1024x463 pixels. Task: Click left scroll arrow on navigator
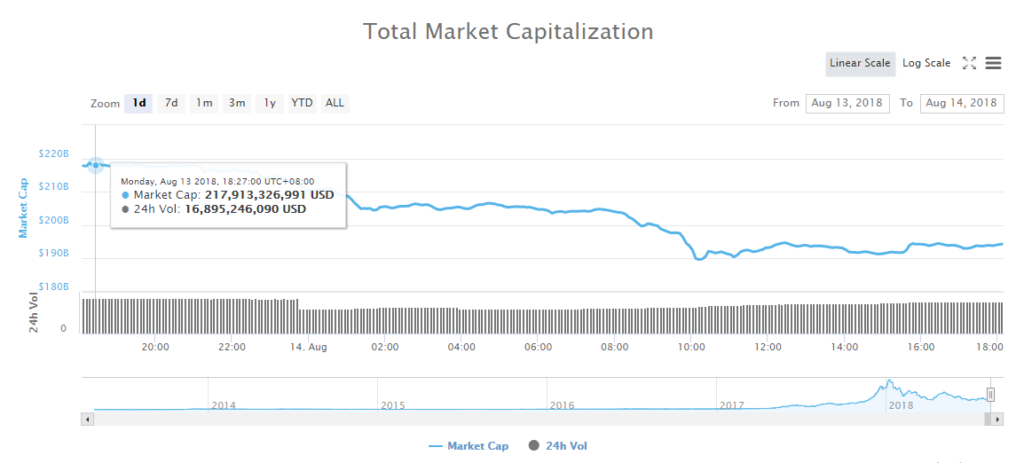[88, 420]
